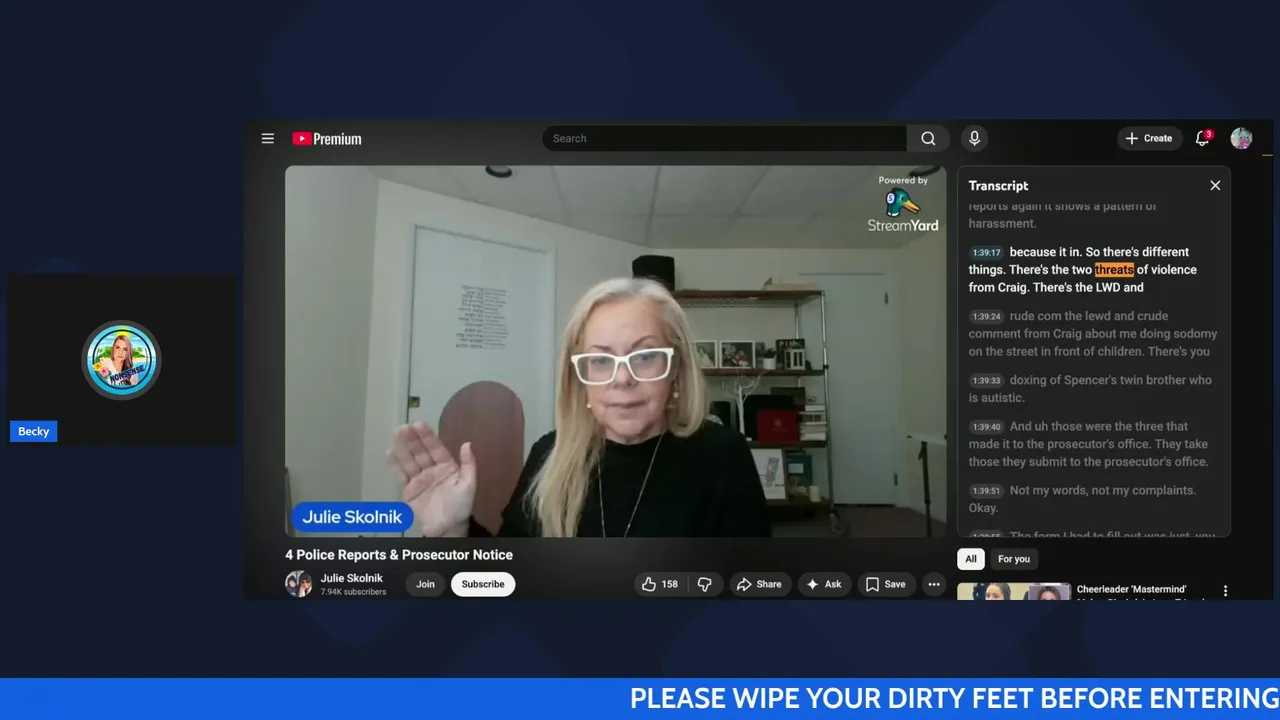Open the Cheerleader 'Mastermind' recommended video thumbnail

(1013, 591)
